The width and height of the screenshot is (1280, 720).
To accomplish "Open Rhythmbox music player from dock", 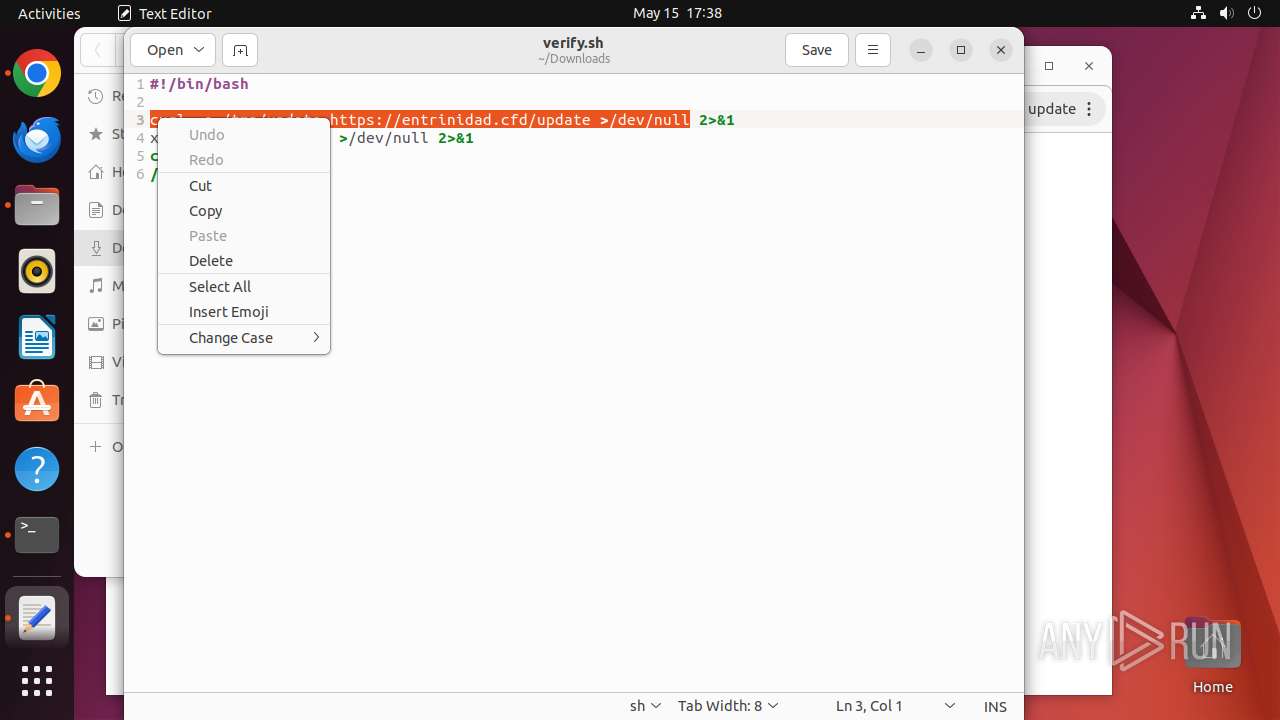I will coord(37,272).
